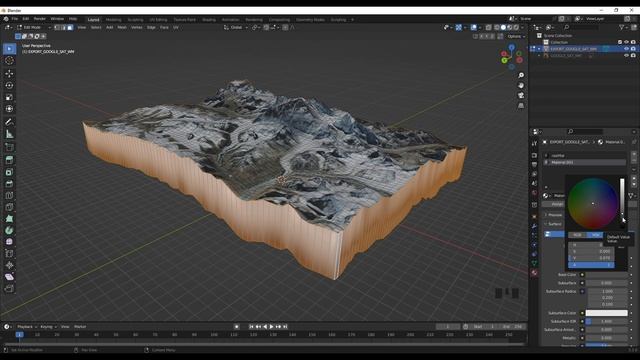The height and width of the screenshot is (360, 640).
Task: Click inside the color wheel picker
Action: [x=593, y=204]
